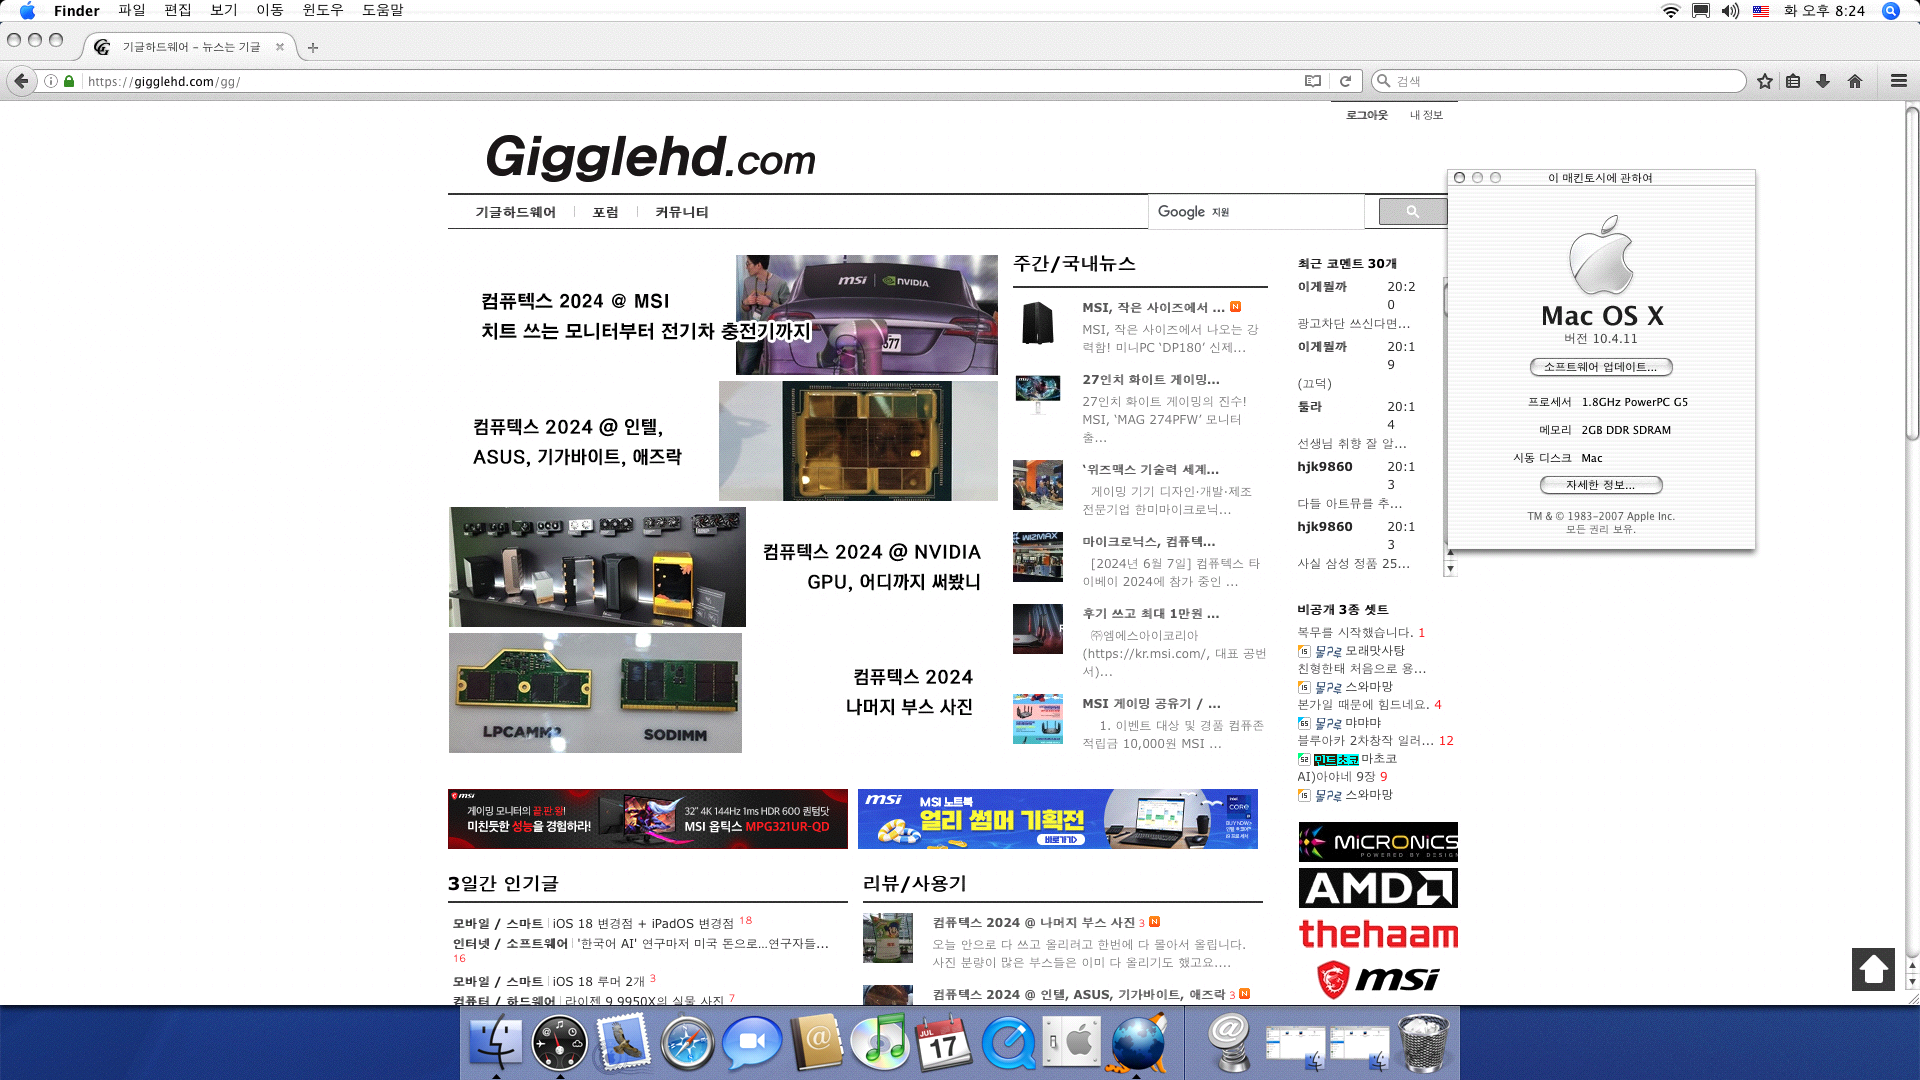
Task: Open MSI 노트북 얼리 썸머 기획전 banner
Action: [x=1058, y=819]
